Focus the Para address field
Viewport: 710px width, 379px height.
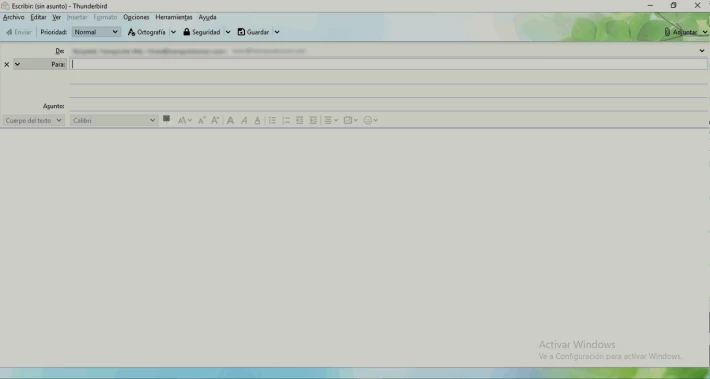coord(389,64)
